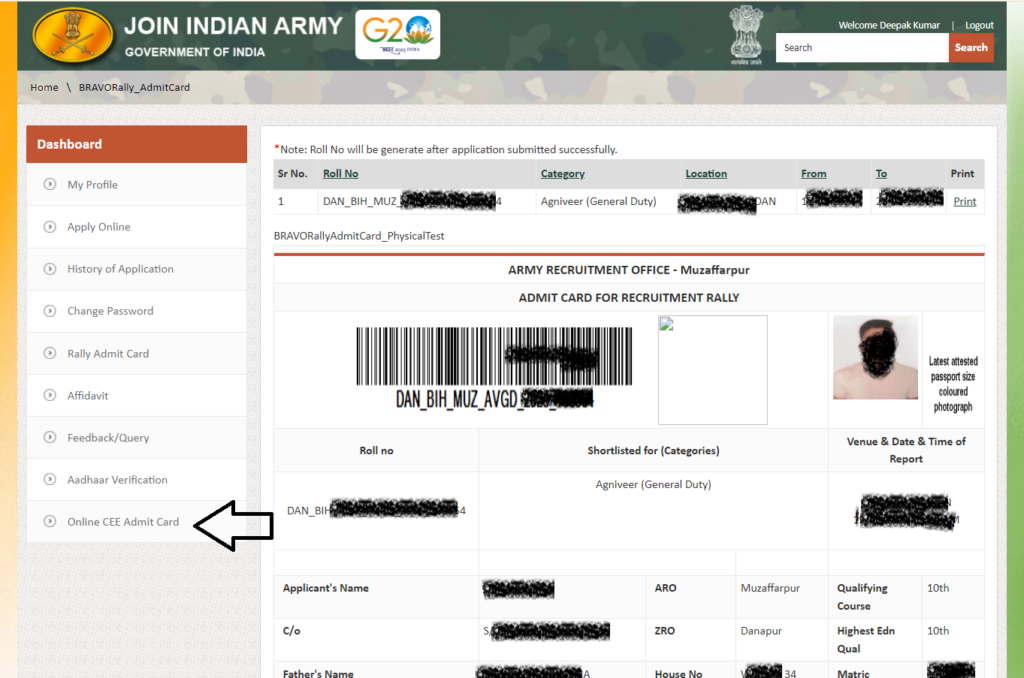The height and width of the screenshot is (678, 1024).
Task: Click Agniveer (General Duty) in table row
Action: click(x=598, y=201)
